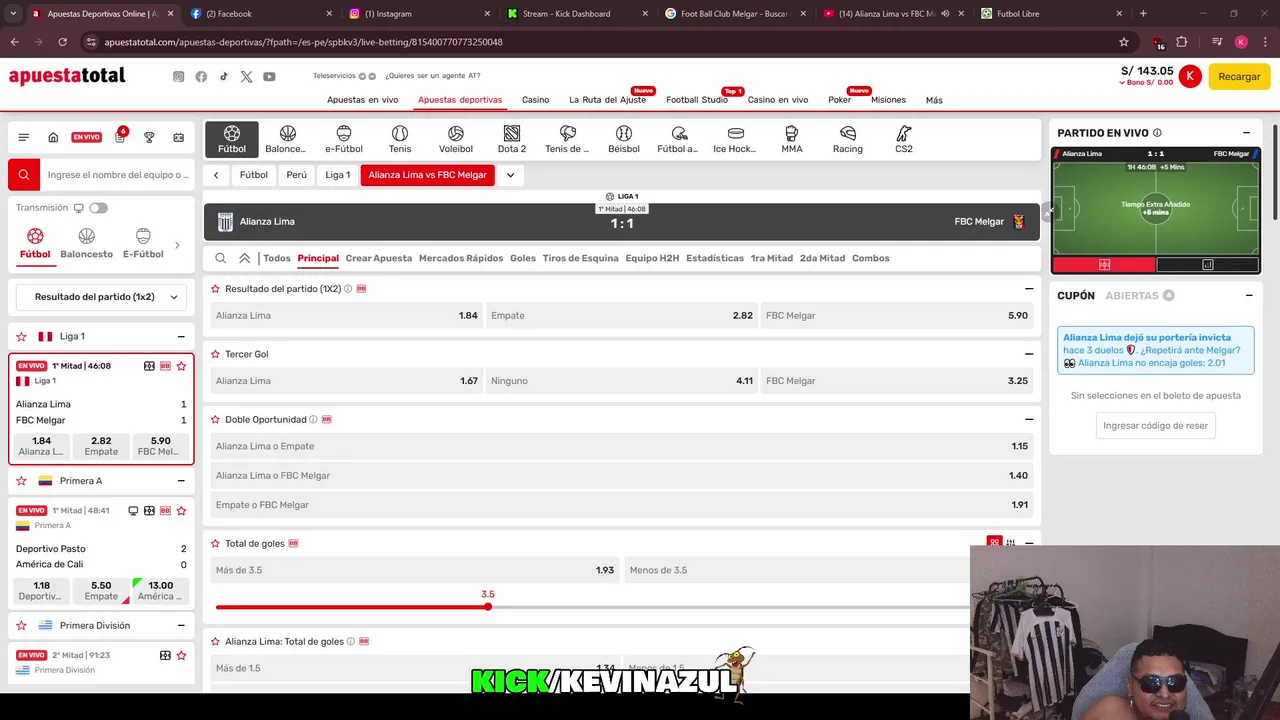Go to the home icon in sidebar
The width and height of the screenshot is (1280, 720).
pyautogui.click(x=53, y=137)
